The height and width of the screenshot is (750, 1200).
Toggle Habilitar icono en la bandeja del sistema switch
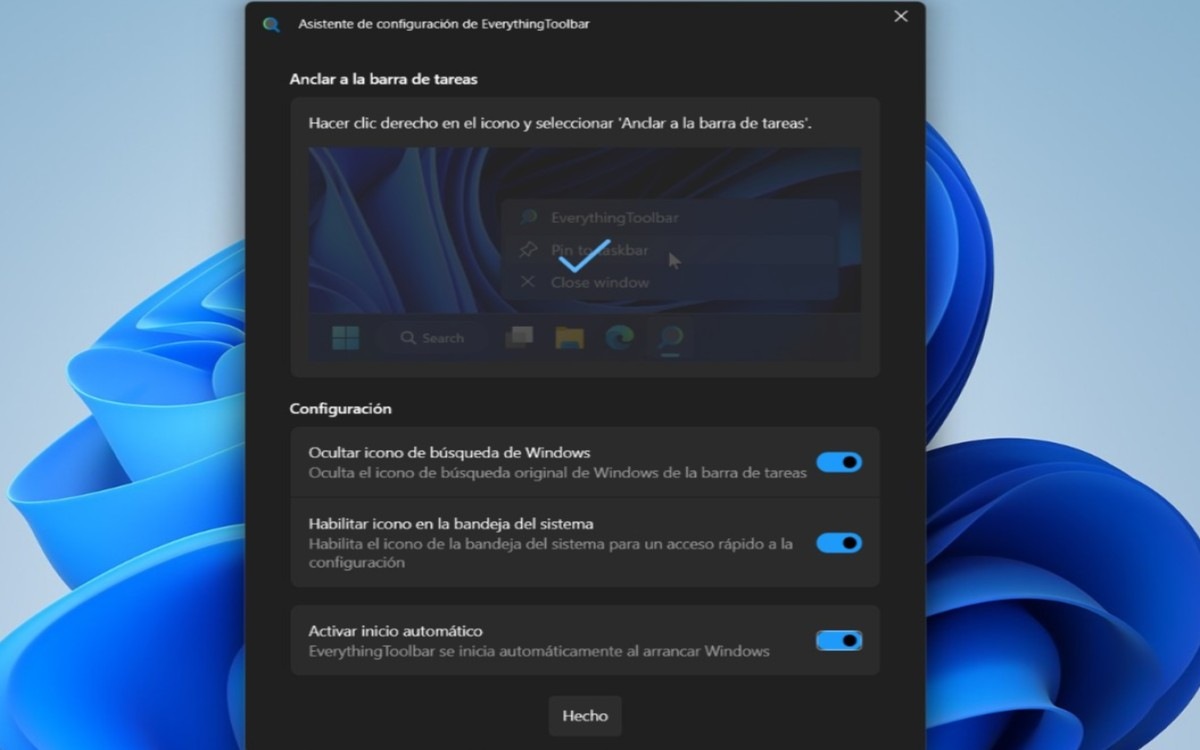[x=839, y=543]
